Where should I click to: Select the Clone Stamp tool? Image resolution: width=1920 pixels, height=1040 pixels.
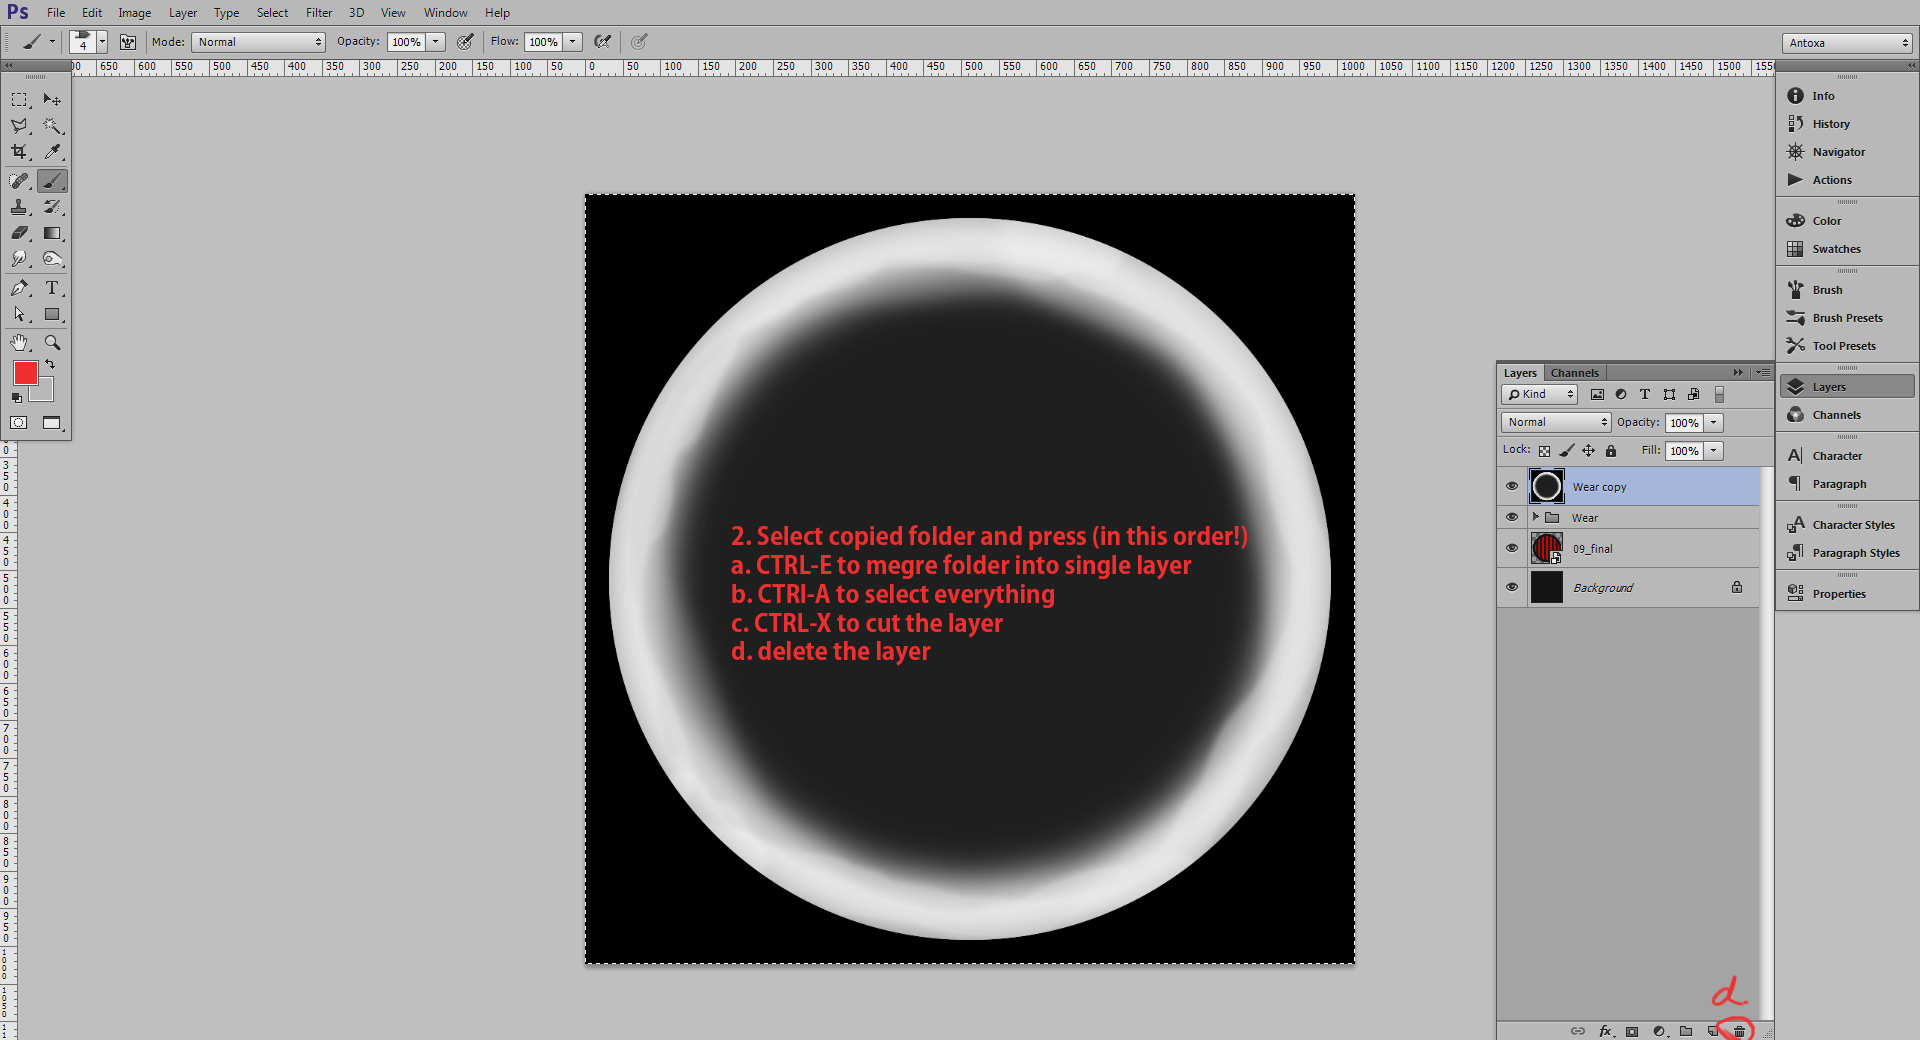(x=19, y=207)
